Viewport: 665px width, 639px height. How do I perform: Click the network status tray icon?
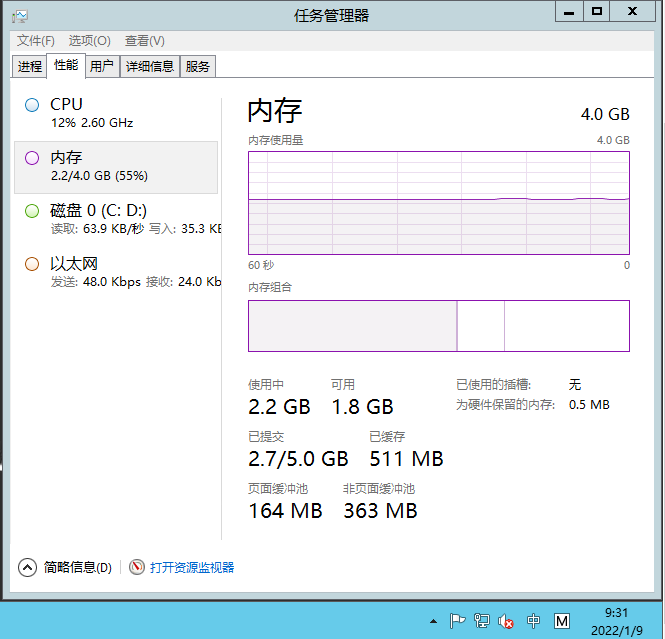pos(482,621)
